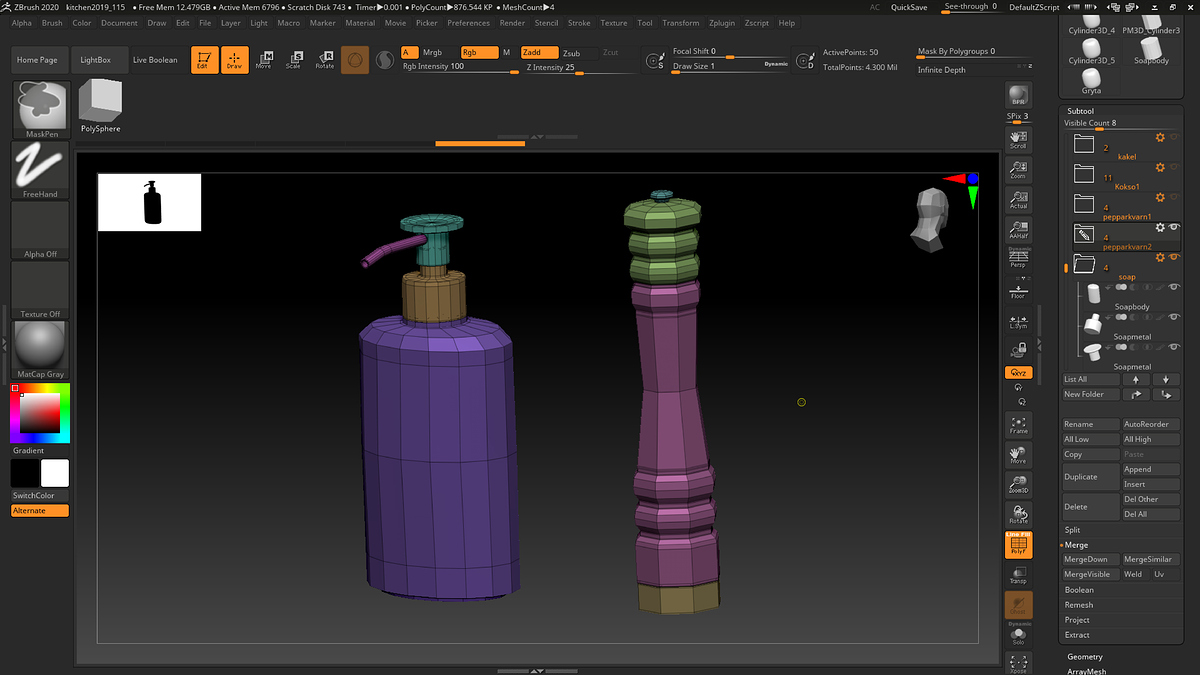1200x675 pixels.
Task: Expand the pepparkvarn1 subtool folder
Action: [1084, 203]
